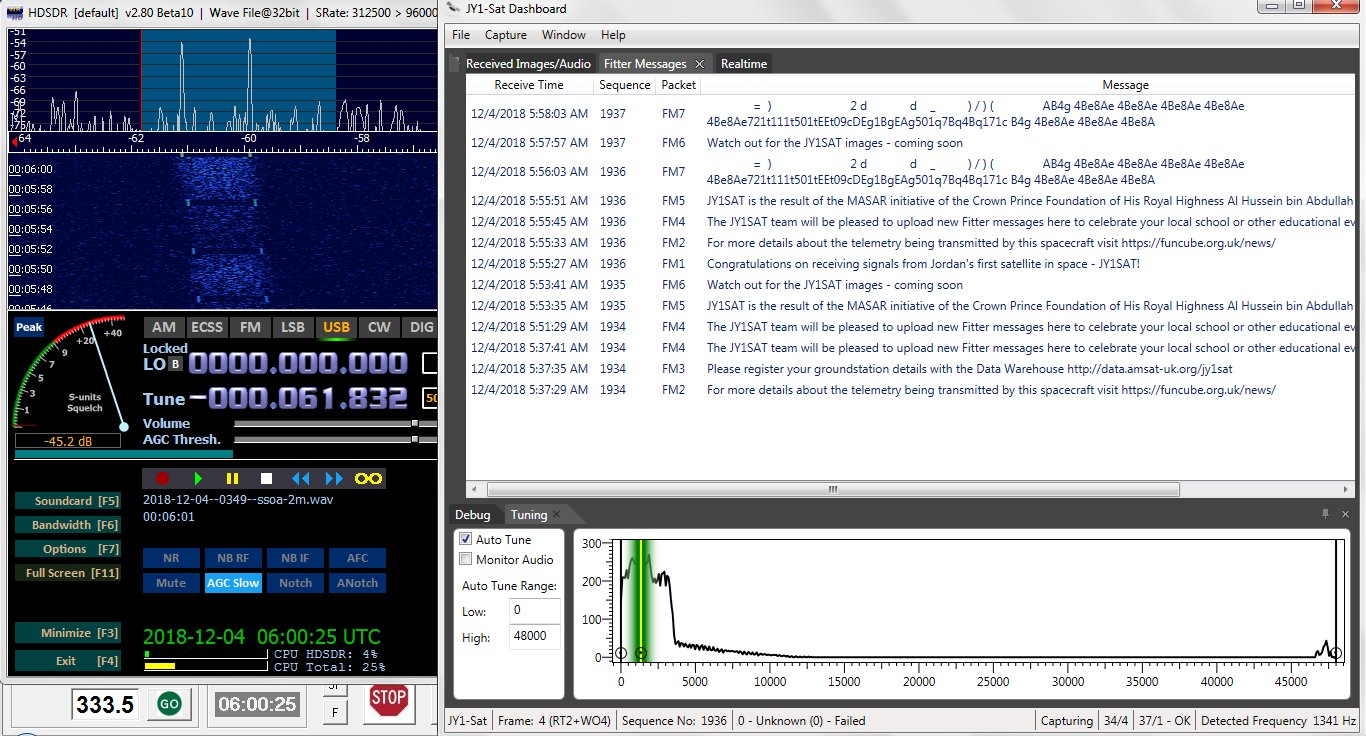Click the red STOP sign button
The width and height of the screenshot is (1366, 736).
tap(388, 700)
